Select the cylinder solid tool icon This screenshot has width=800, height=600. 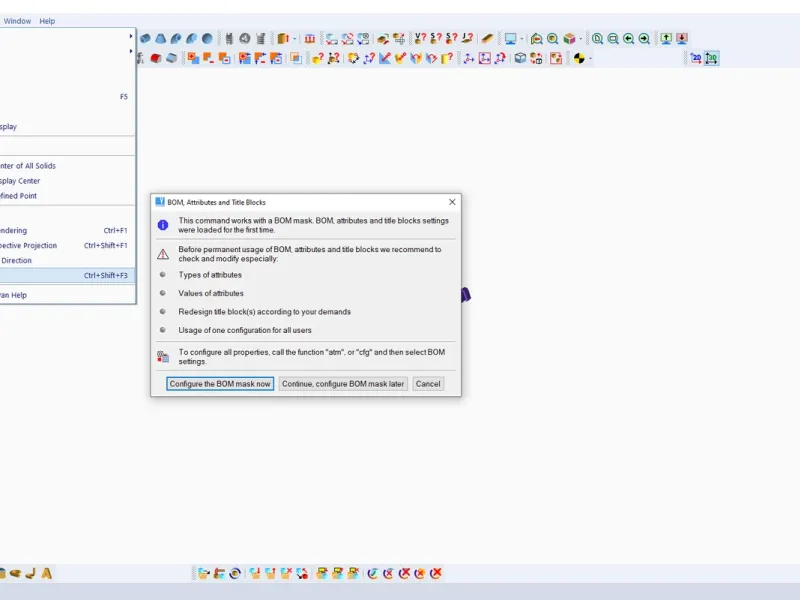(145, 38)
